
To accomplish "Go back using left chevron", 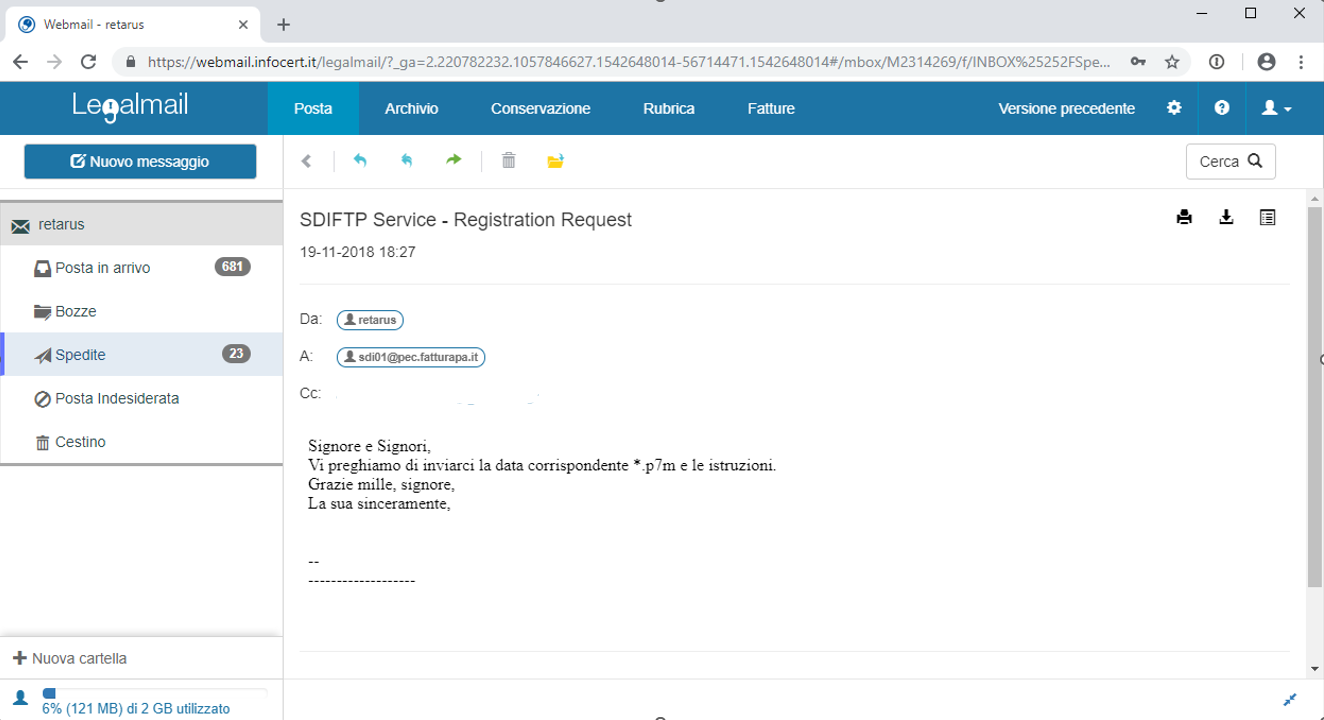I will (307, 161).
